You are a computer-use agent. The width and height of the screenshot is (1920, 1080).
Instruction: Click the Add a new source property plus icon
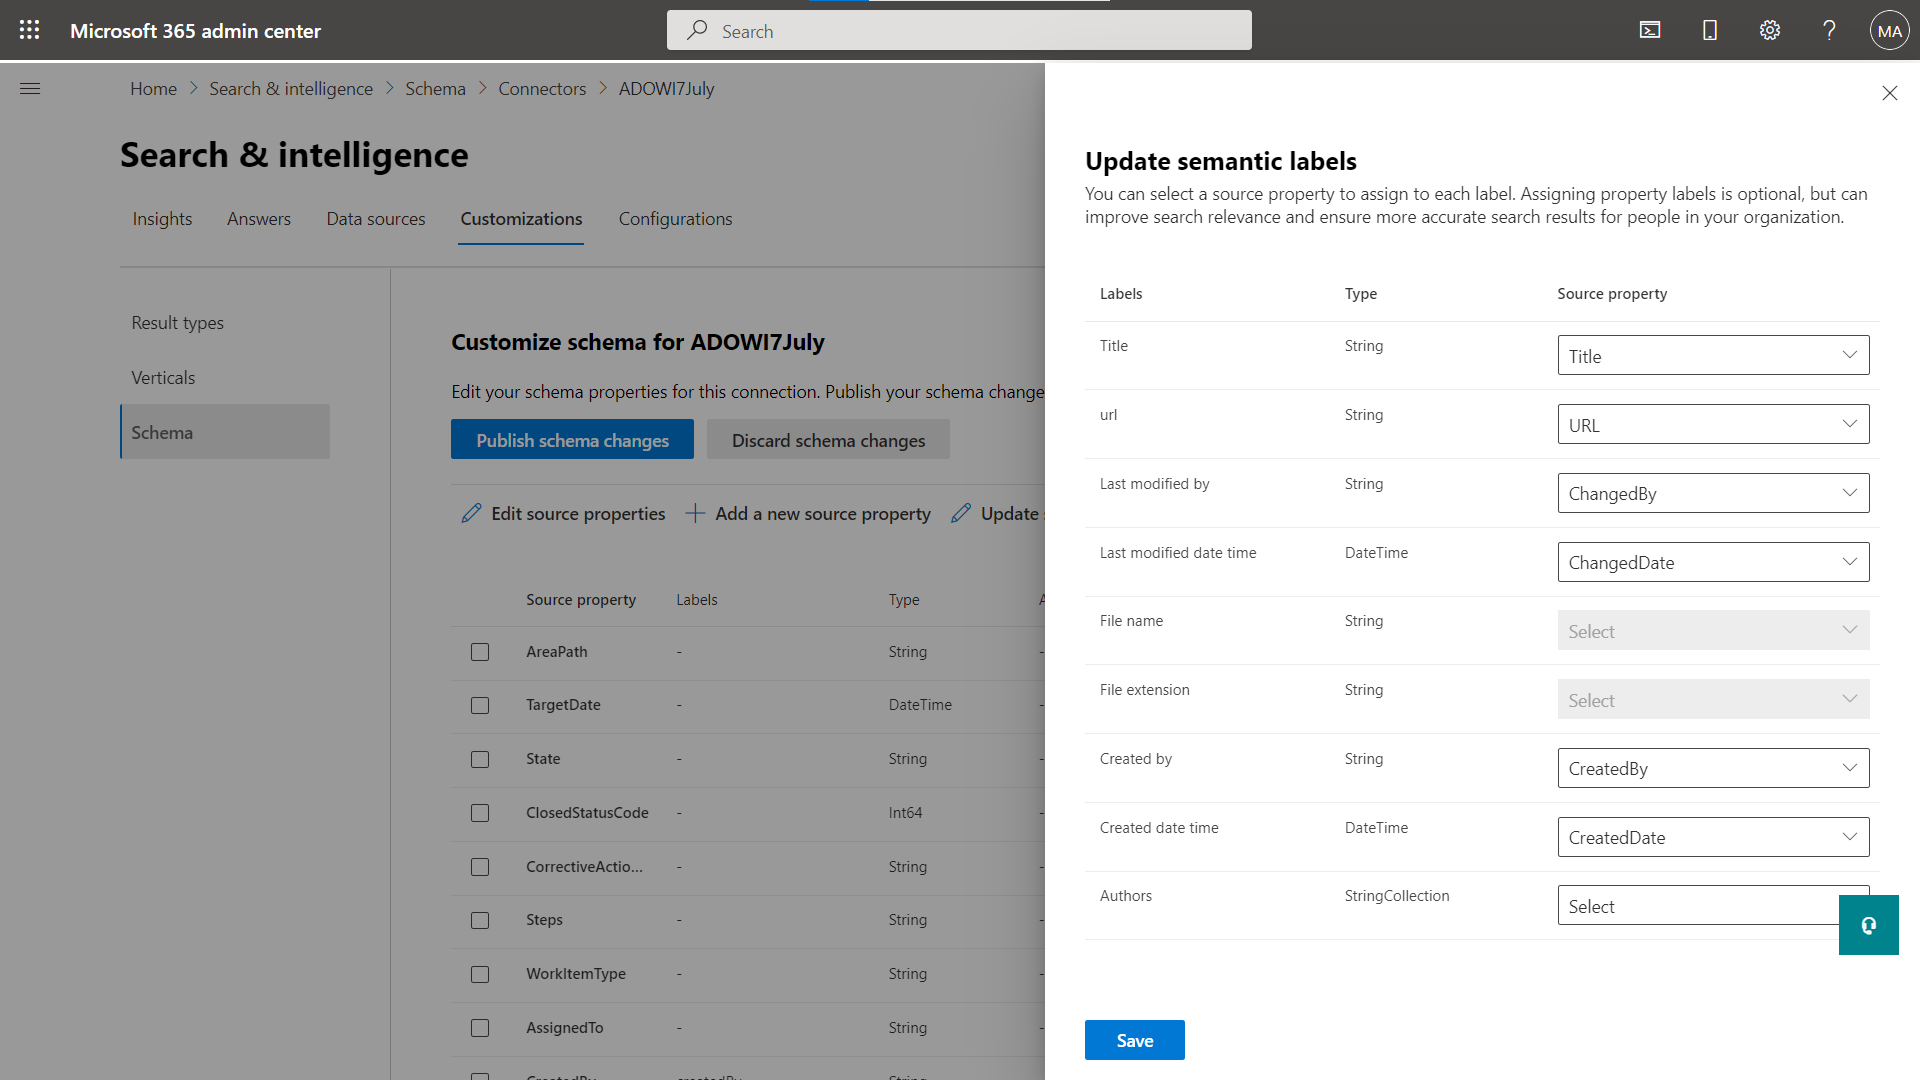[x=695, y=513]
